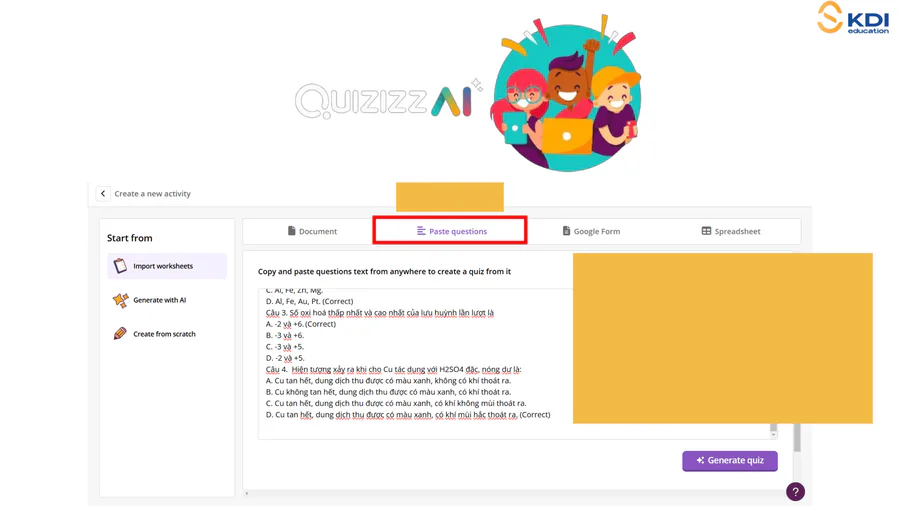Click the KDI education logo
The image size is (900, 506).
click(853, 18)
